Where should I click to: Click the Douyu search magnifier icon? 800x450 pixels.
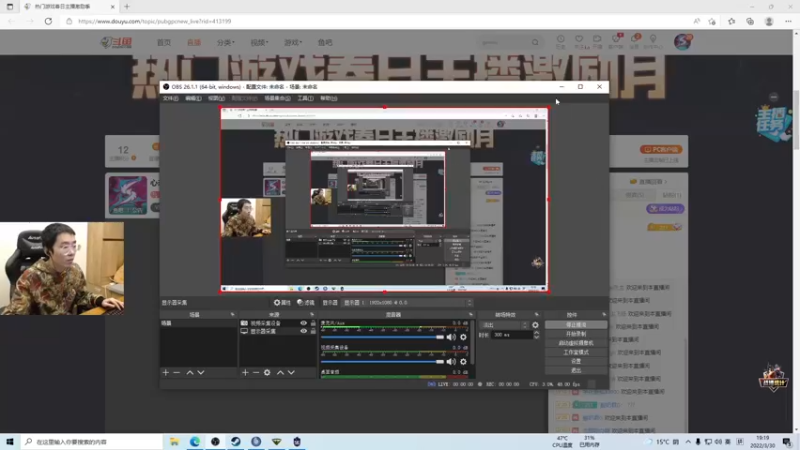click(535, 42)
